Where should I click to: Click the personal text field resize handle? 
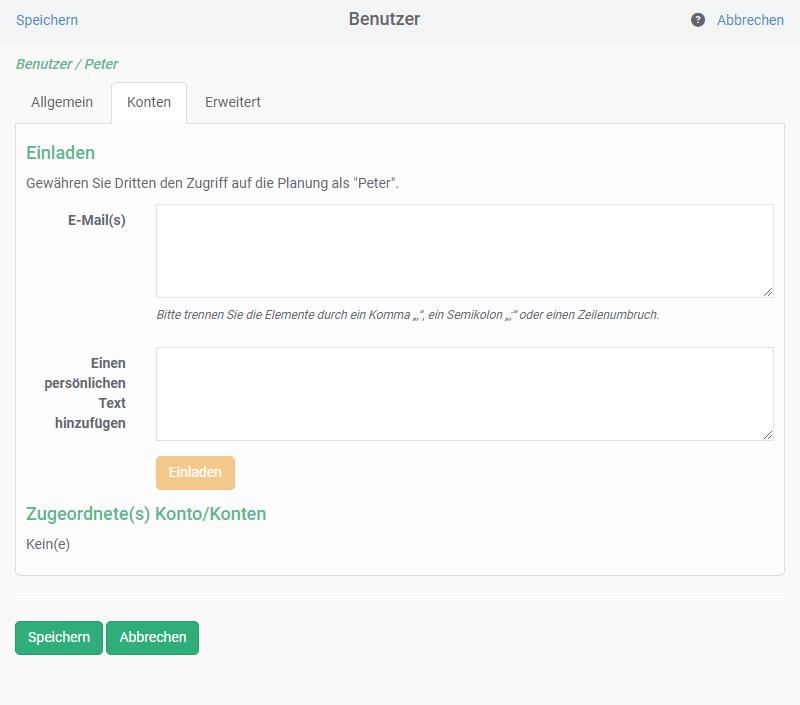[x=768, y=435]
